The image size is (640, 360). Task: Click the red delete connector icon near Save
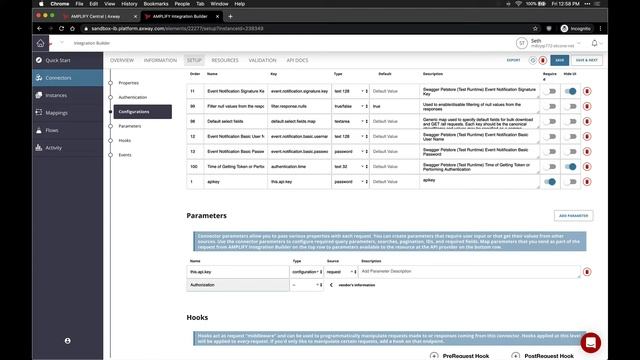[x=543, y=60]
